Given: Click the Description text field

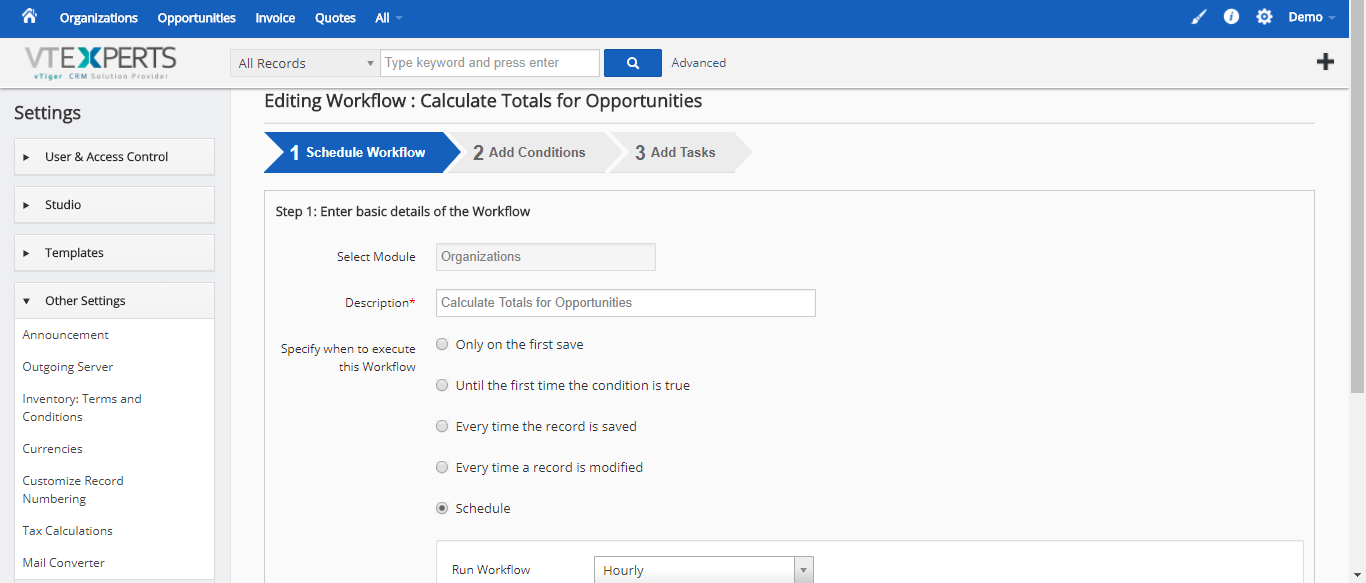Looking at the screenshot, I should (x=626, y=303).
